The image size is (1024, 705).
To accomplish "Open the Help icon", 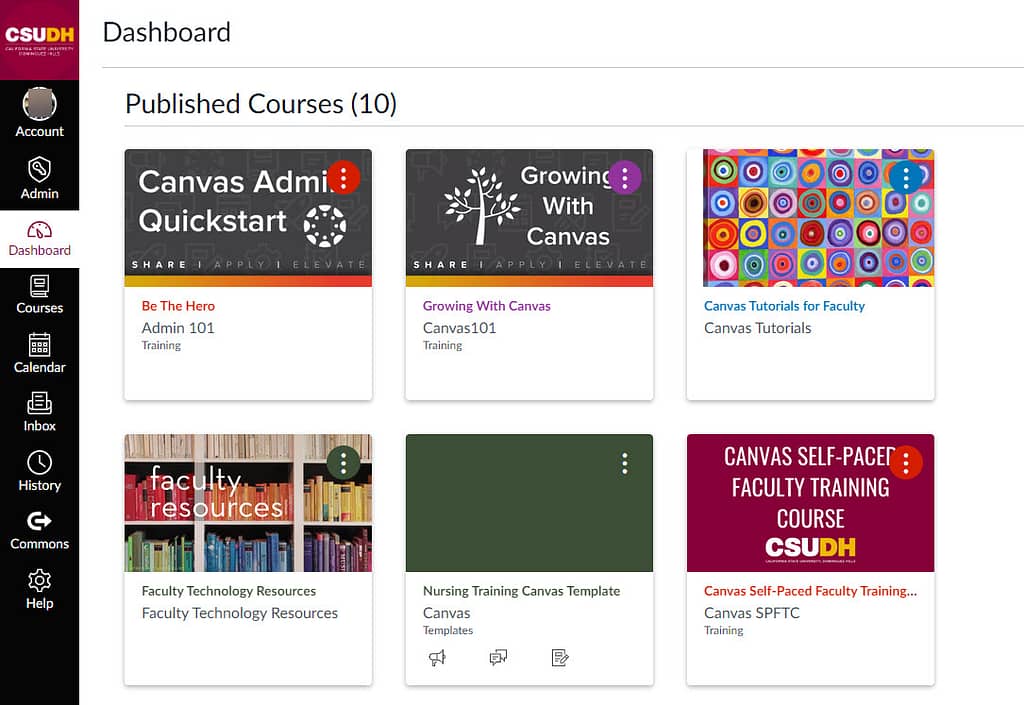I will (39, 580).
